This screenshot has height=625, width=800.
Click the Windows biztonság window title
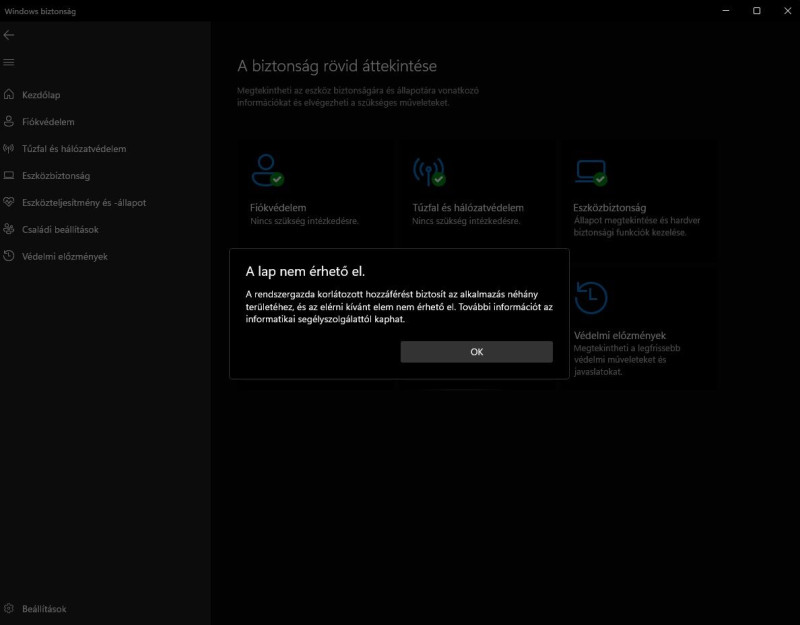pyautogui.click(x=40, y=11)
